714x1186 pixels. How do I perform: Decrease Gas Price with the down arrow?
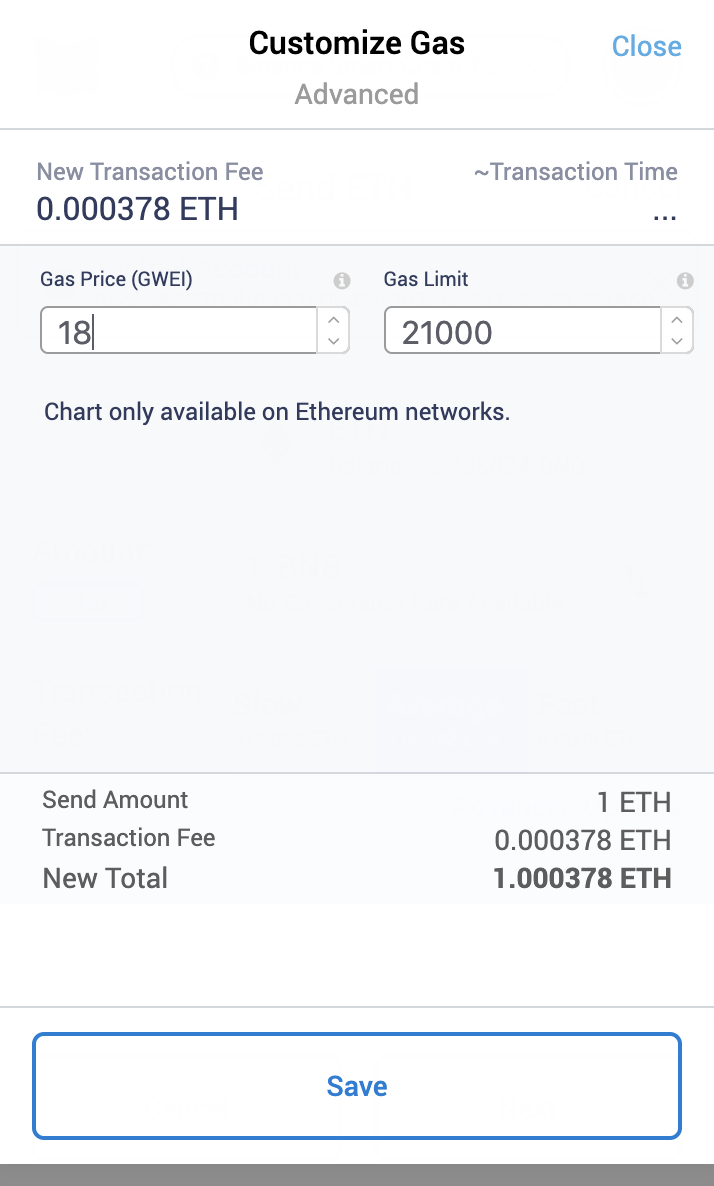point(334,341)
